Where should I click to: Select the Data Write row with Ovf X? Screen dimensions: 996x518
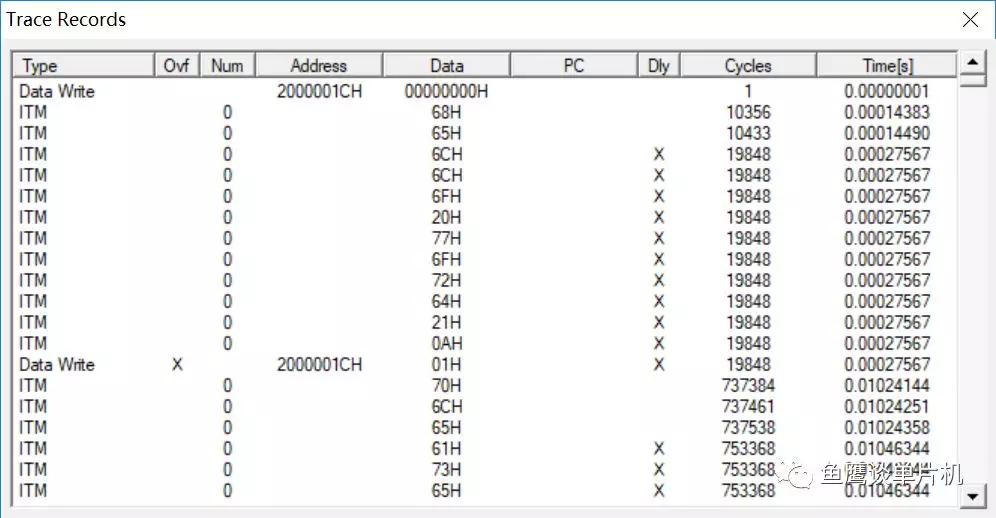485,365
